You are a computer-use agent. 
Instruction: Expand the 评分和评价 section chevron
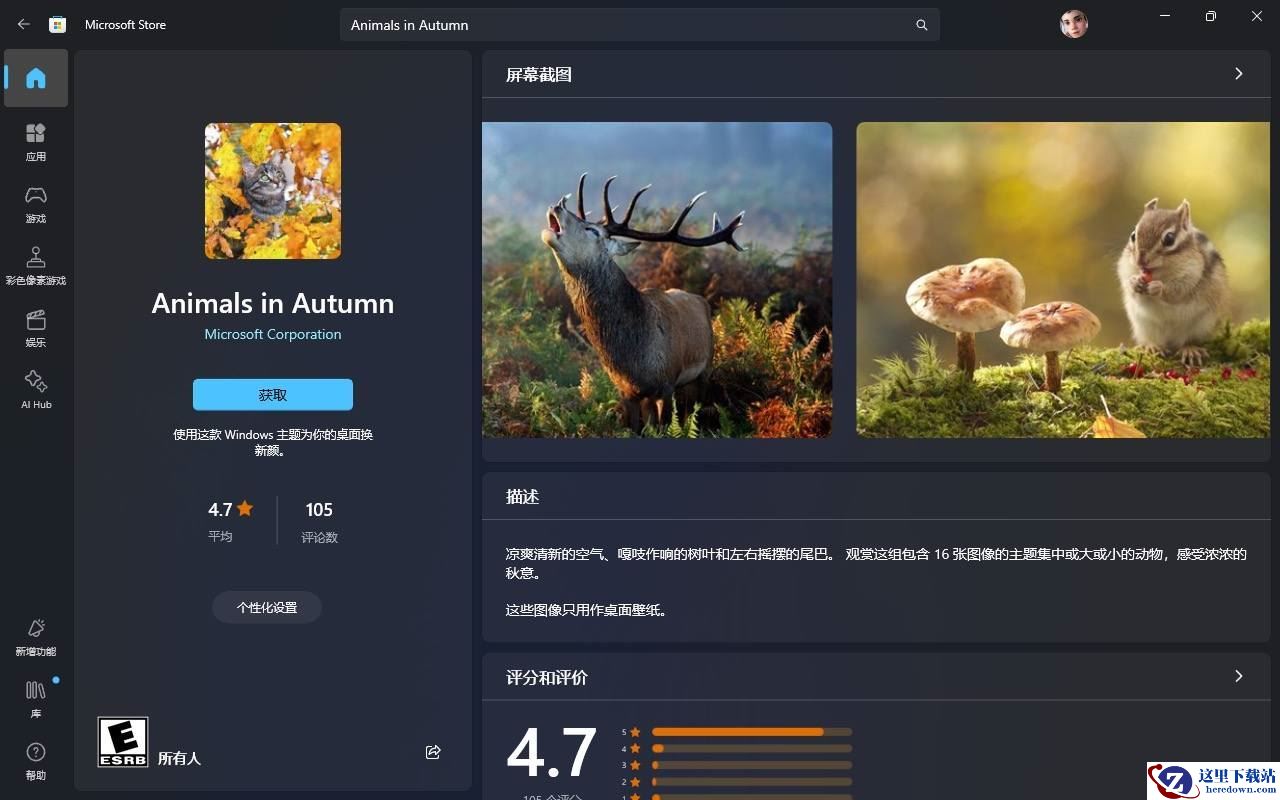coord(1239,677)
